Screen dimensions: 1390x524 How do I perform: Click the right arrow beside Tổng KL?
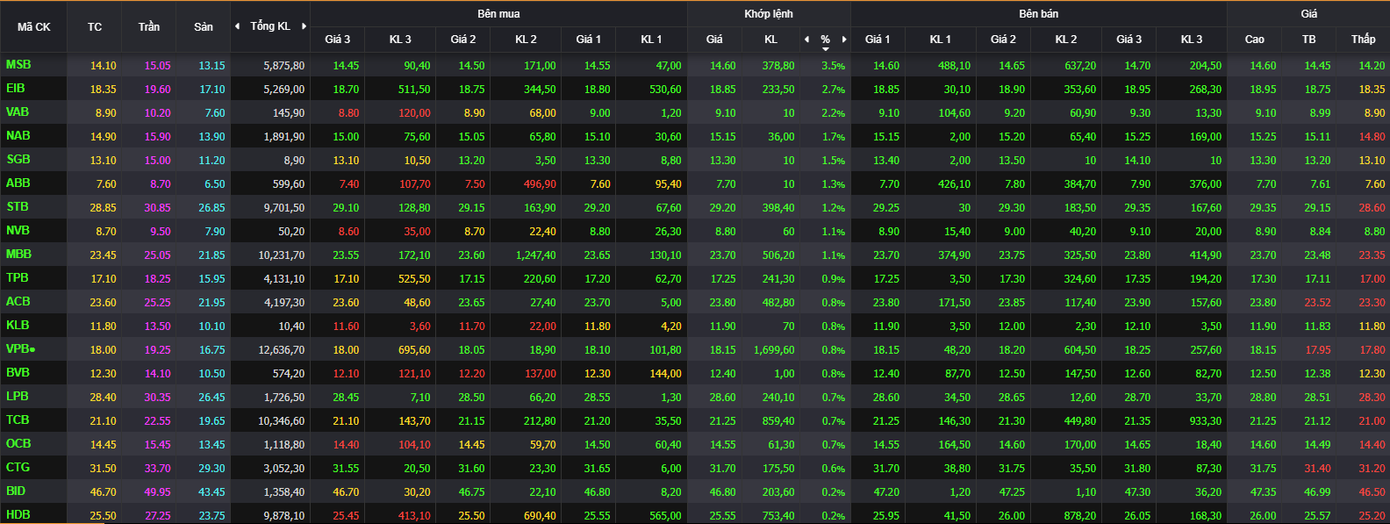[303, 27]
